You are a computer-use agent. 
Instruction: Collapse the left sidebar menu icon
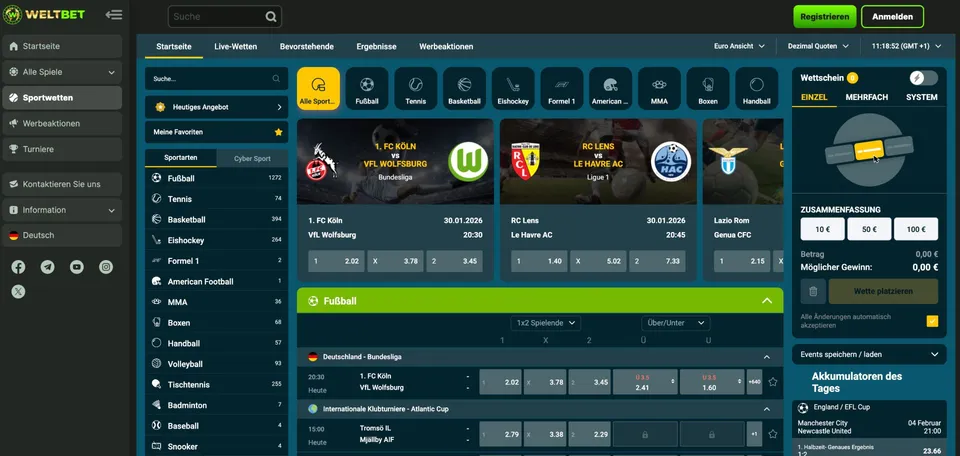pyautogui.click(x=113, y=15)
